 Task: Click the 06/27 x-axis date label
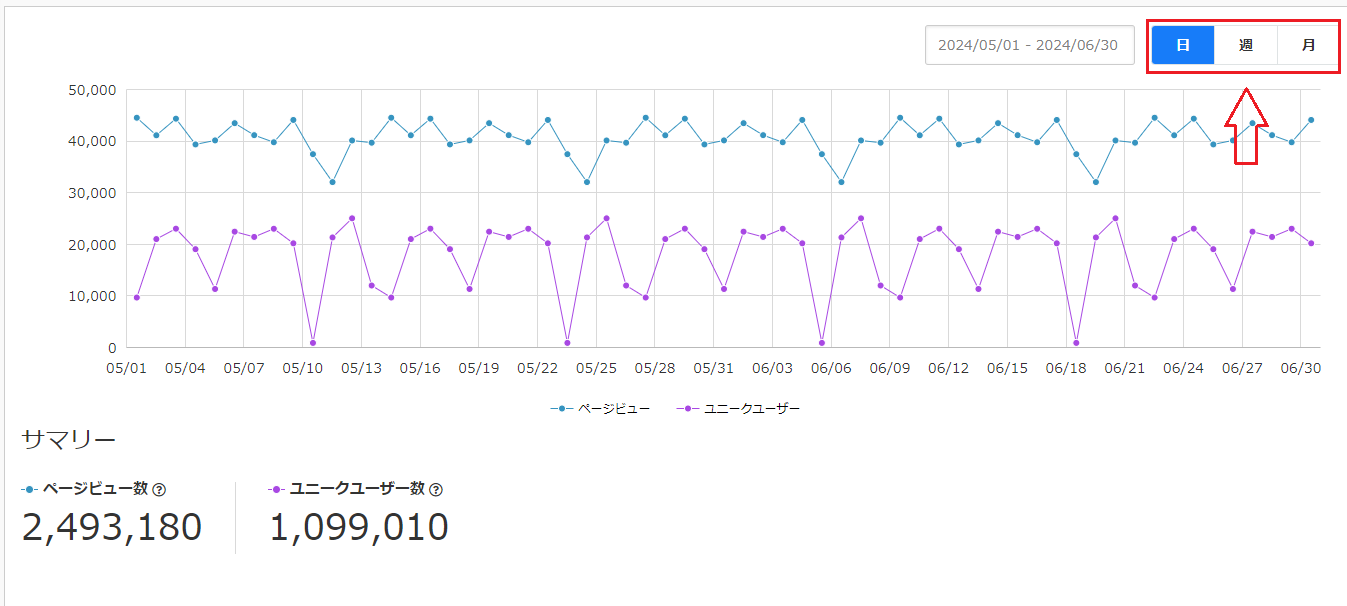pyautogui.click(x=1242, y=368)
